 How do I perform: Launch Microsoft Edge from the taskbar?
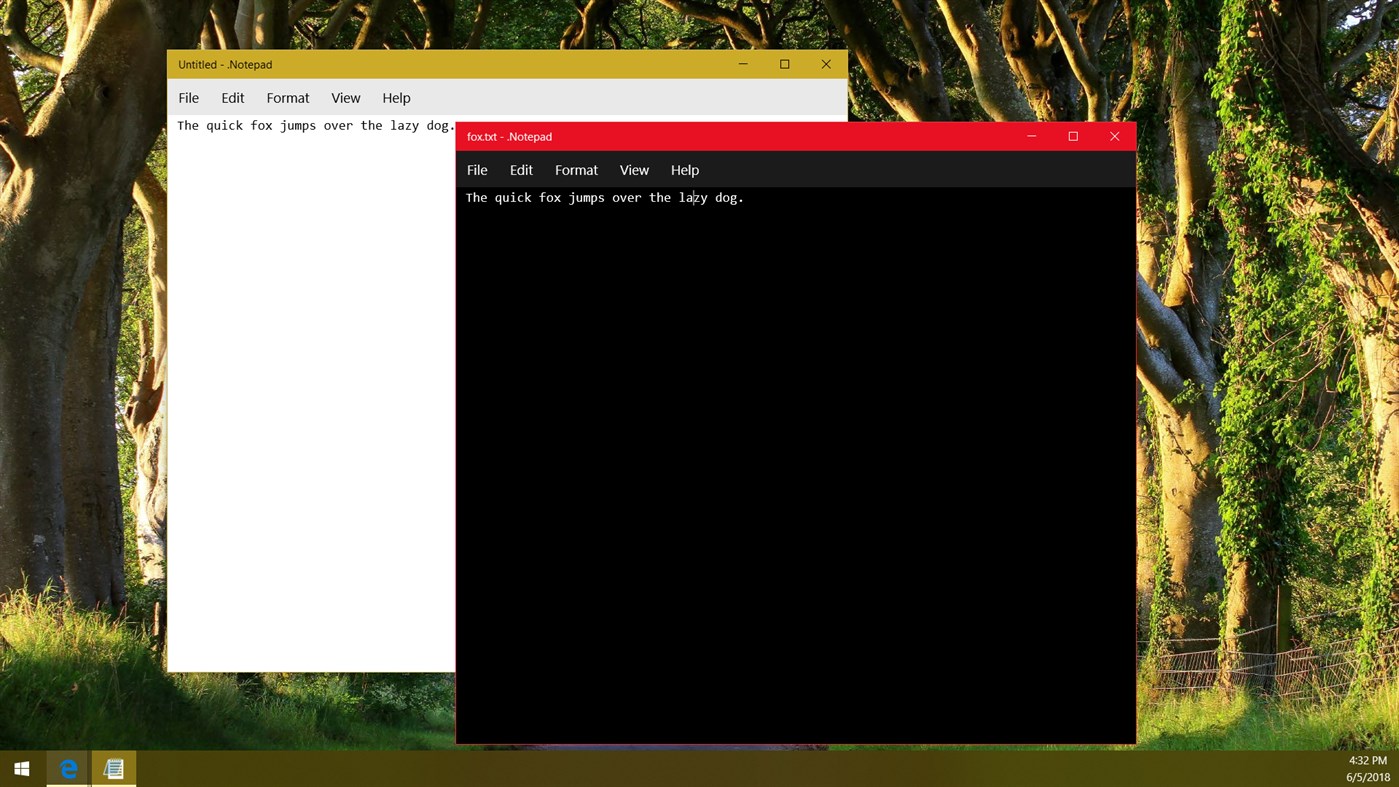coord(68,768)
